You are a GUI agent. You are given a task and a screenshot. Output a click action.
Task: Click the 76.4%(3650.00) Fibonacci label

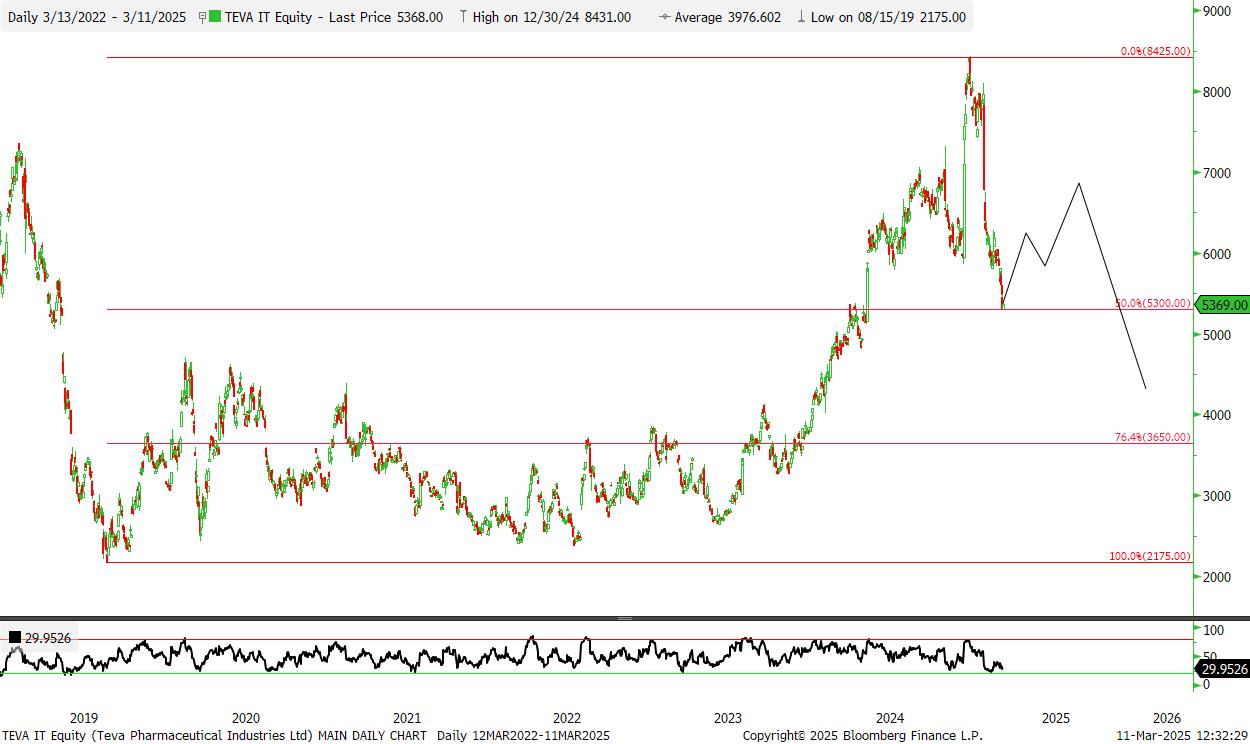tap(1153, 437)
